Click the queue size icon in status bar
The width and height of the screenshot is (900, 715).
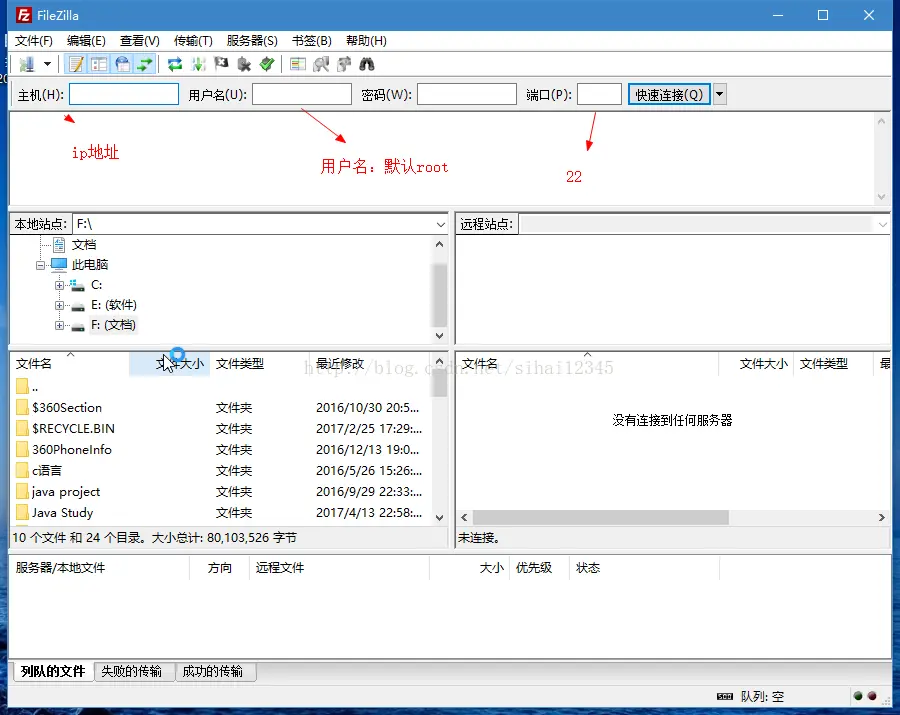(725, 697)
